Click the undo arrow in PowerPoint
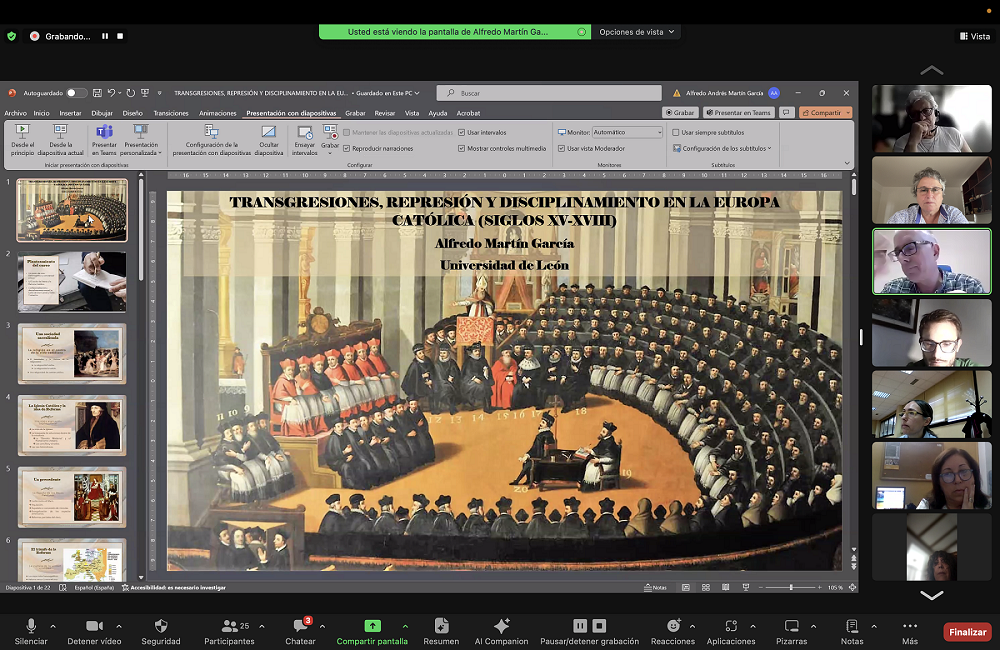 coord(112,93)
